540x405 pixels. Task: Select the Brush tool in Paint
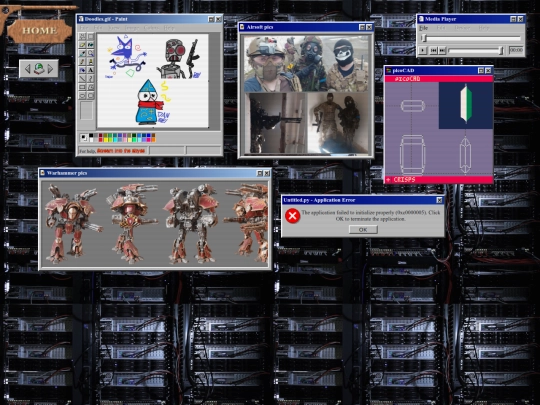click(91, 62)
